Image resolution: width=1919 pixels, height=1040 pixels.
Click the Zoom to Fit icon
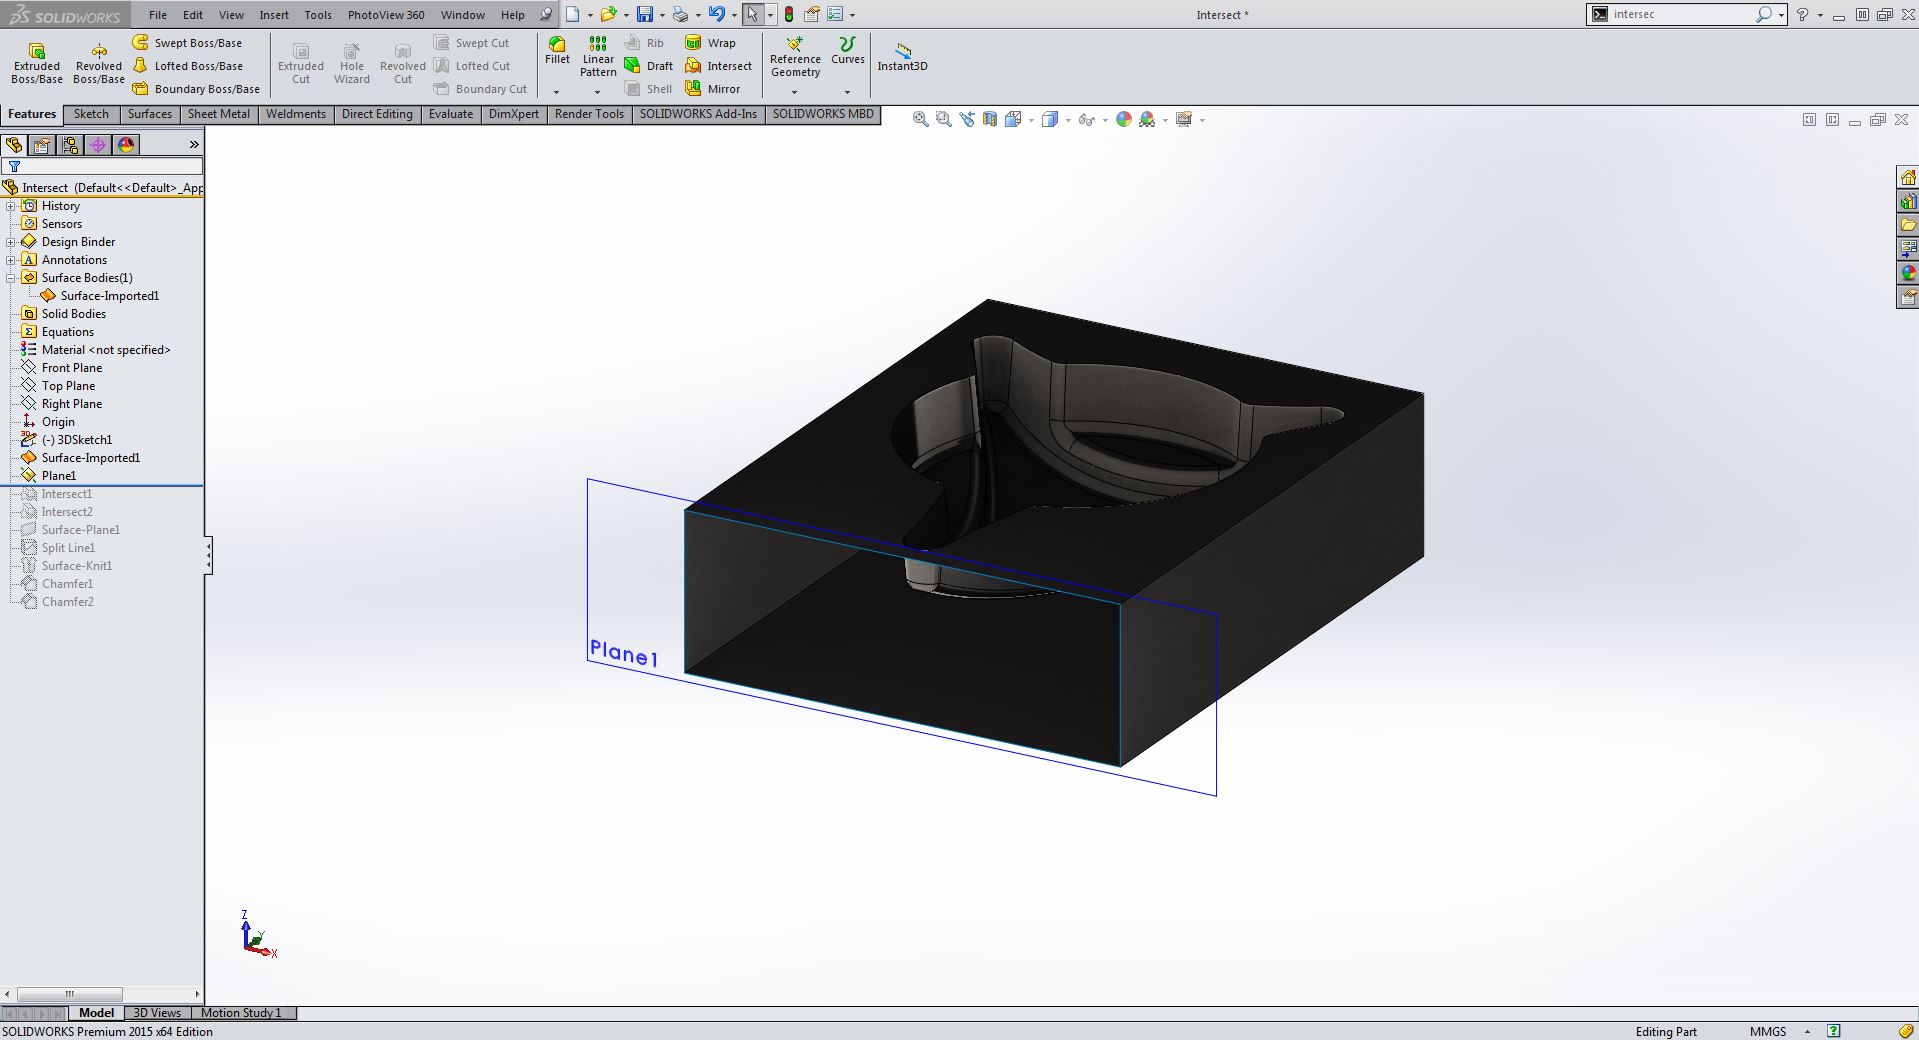click(x=920, y=120)
